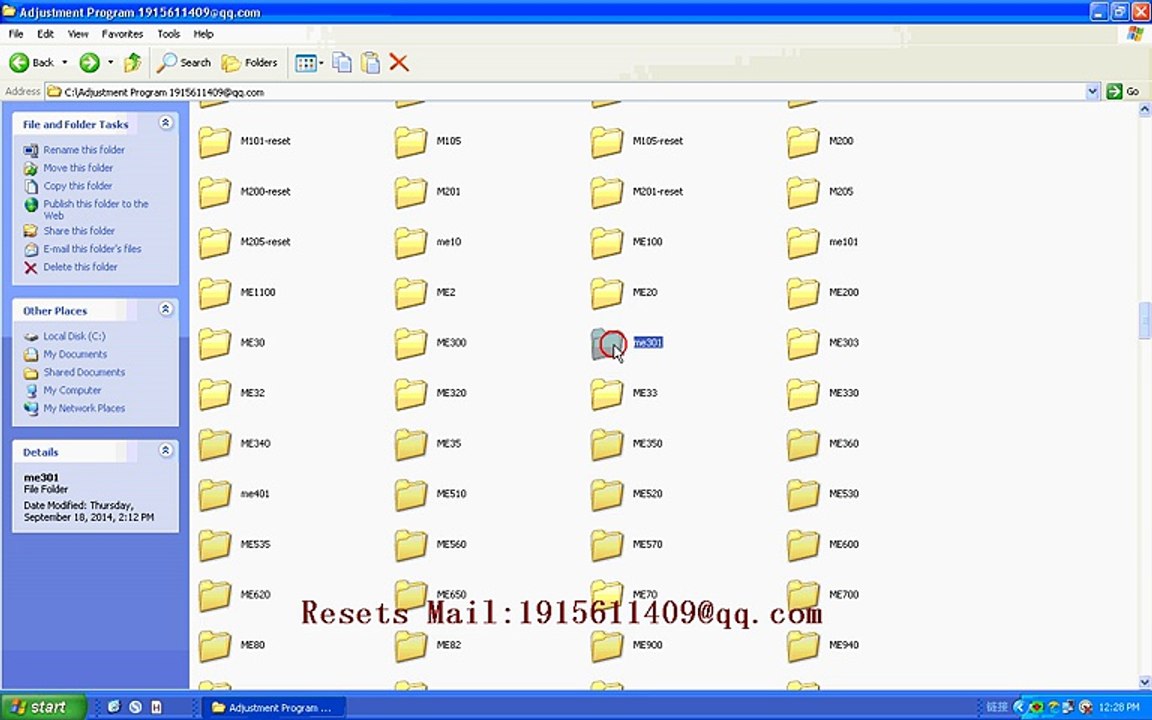
Task: Click Move this folder link
Action: pos(78,168)
